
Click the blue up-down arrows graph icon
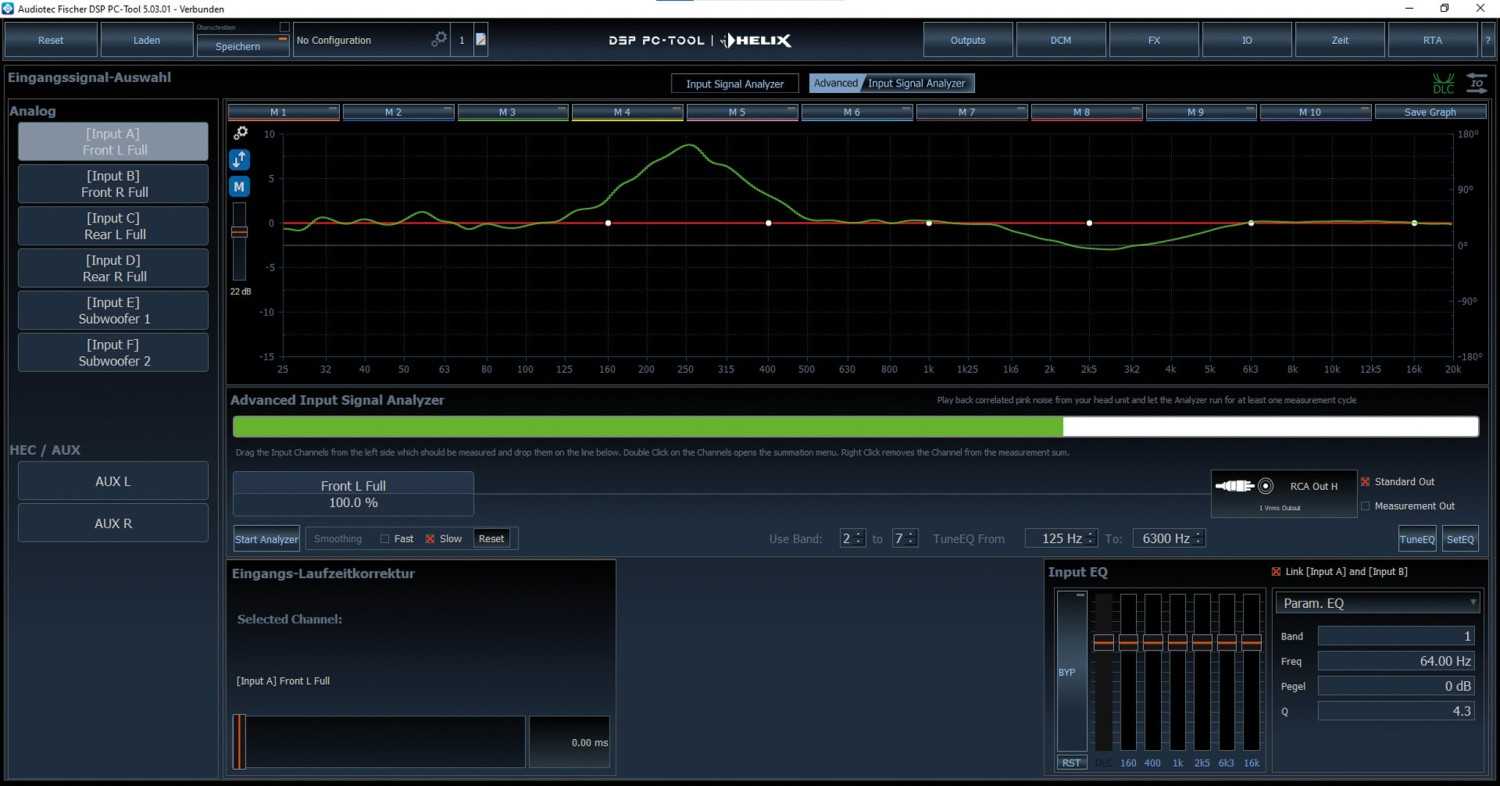click(x=240, y=160)
